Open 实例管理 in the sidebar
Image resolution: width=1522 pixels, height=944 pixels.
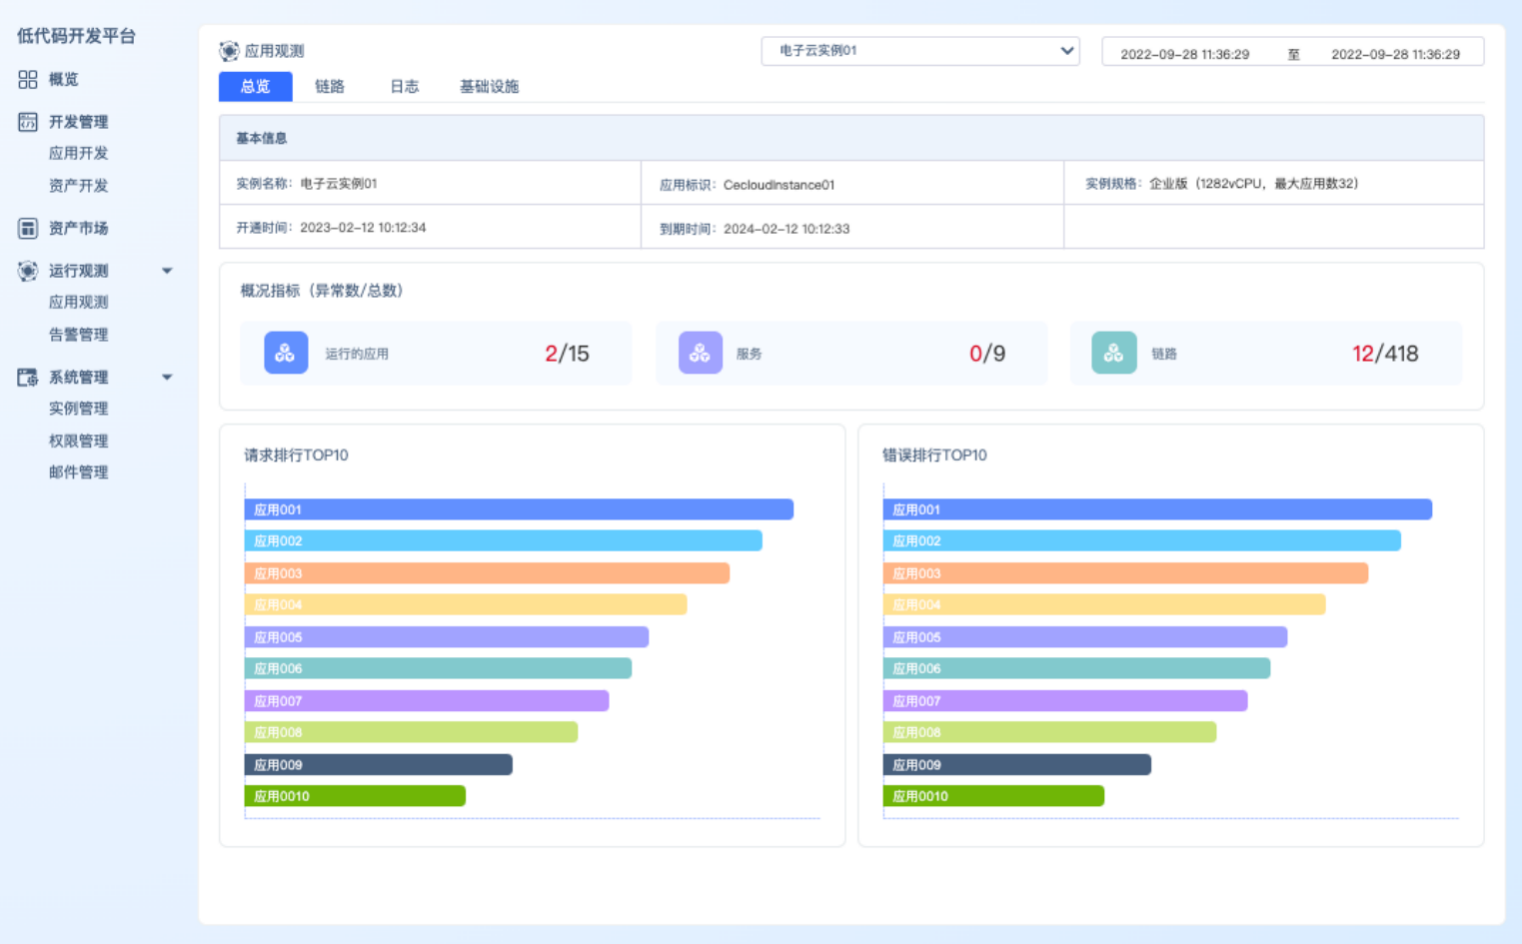78,409
